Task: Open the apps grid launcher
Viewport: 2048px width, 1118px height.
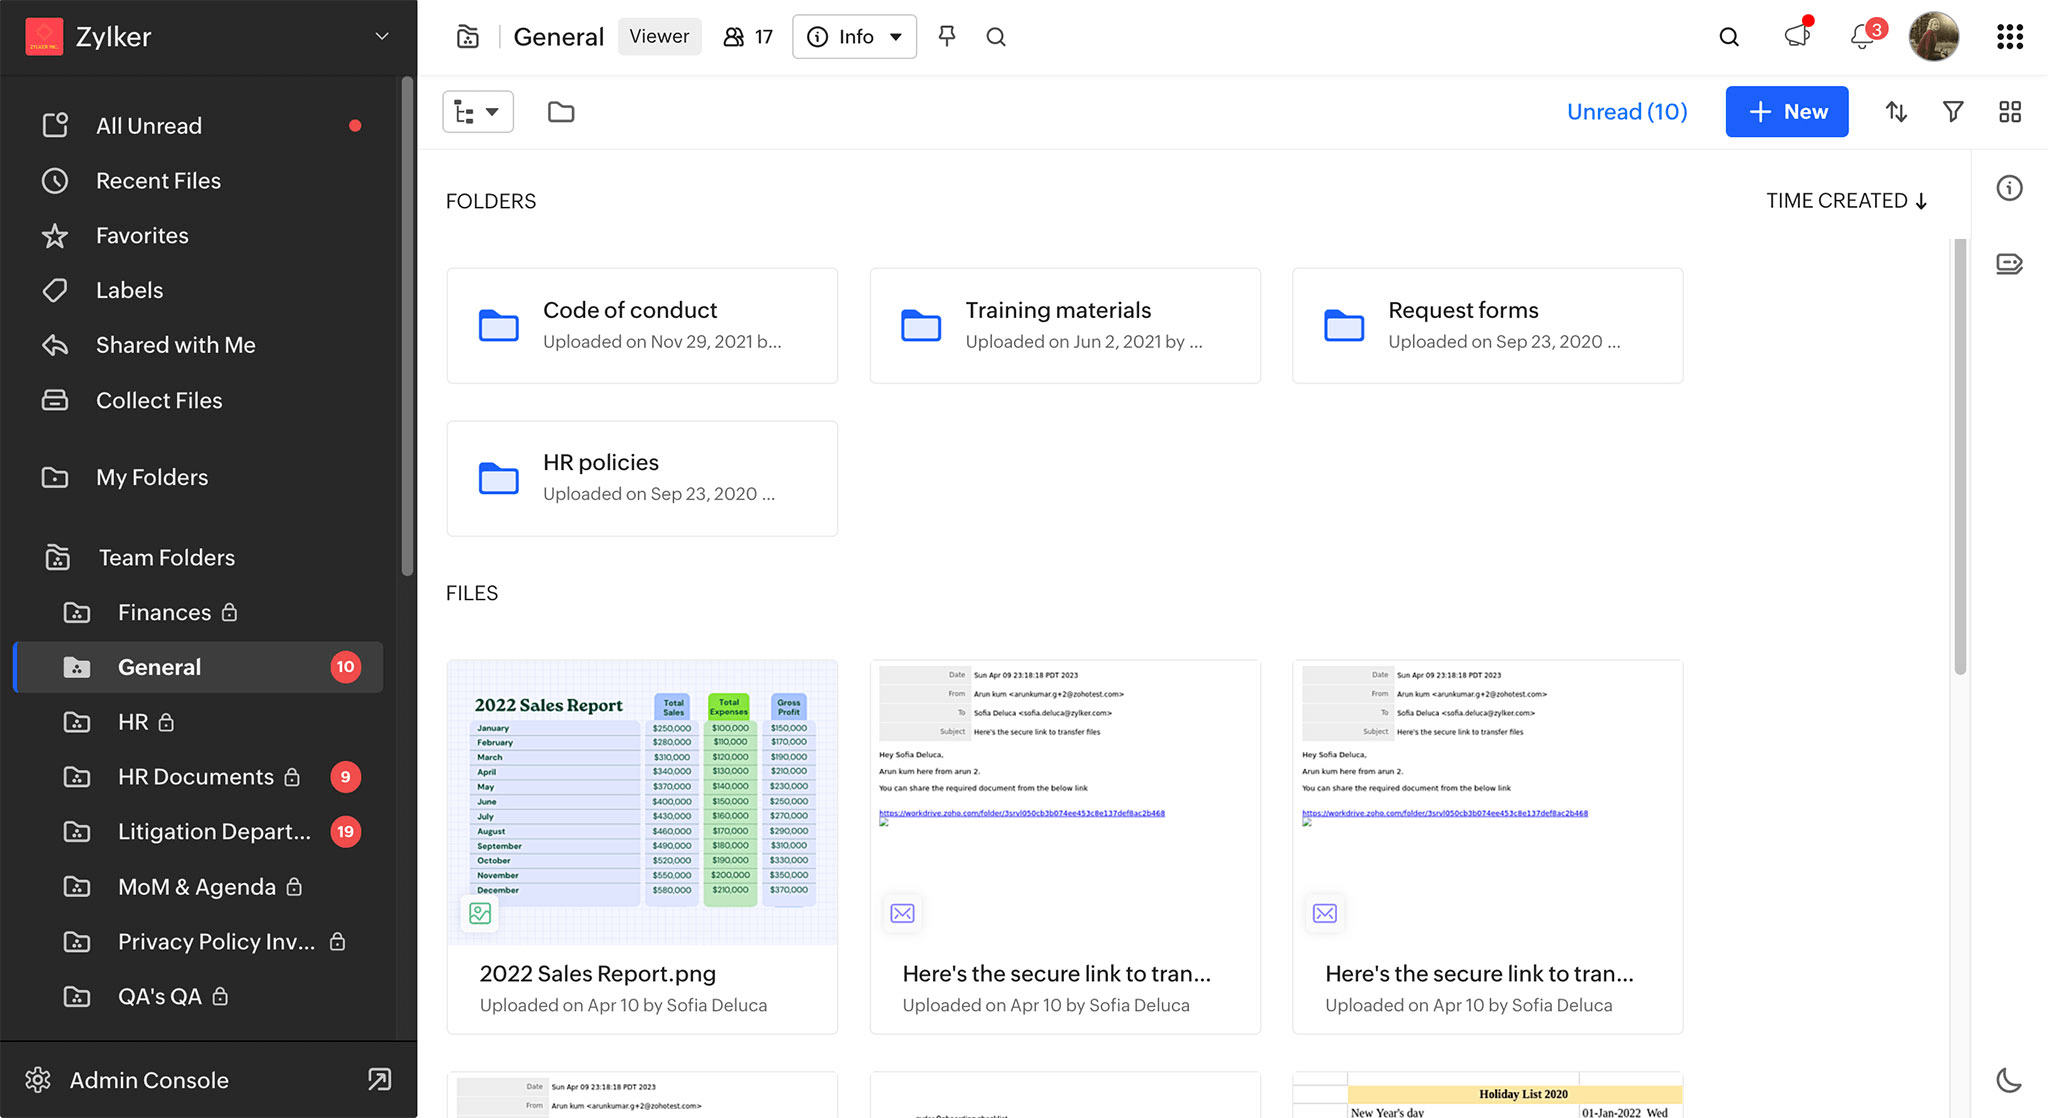Action: pos(2009,37)
